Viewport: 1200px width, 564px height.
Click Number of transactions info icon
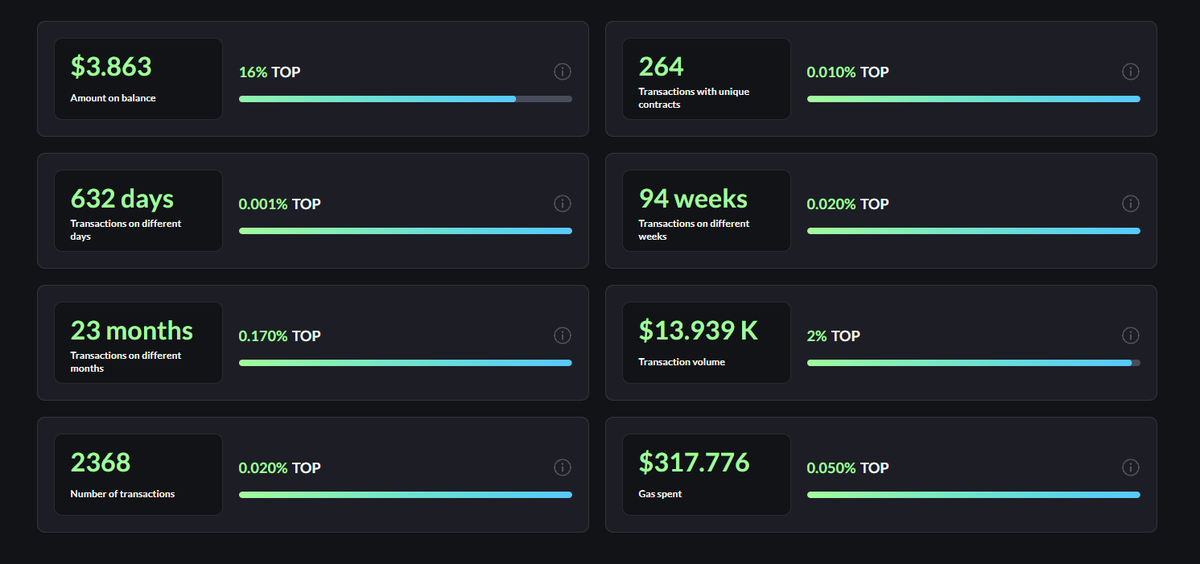[562, 468]
